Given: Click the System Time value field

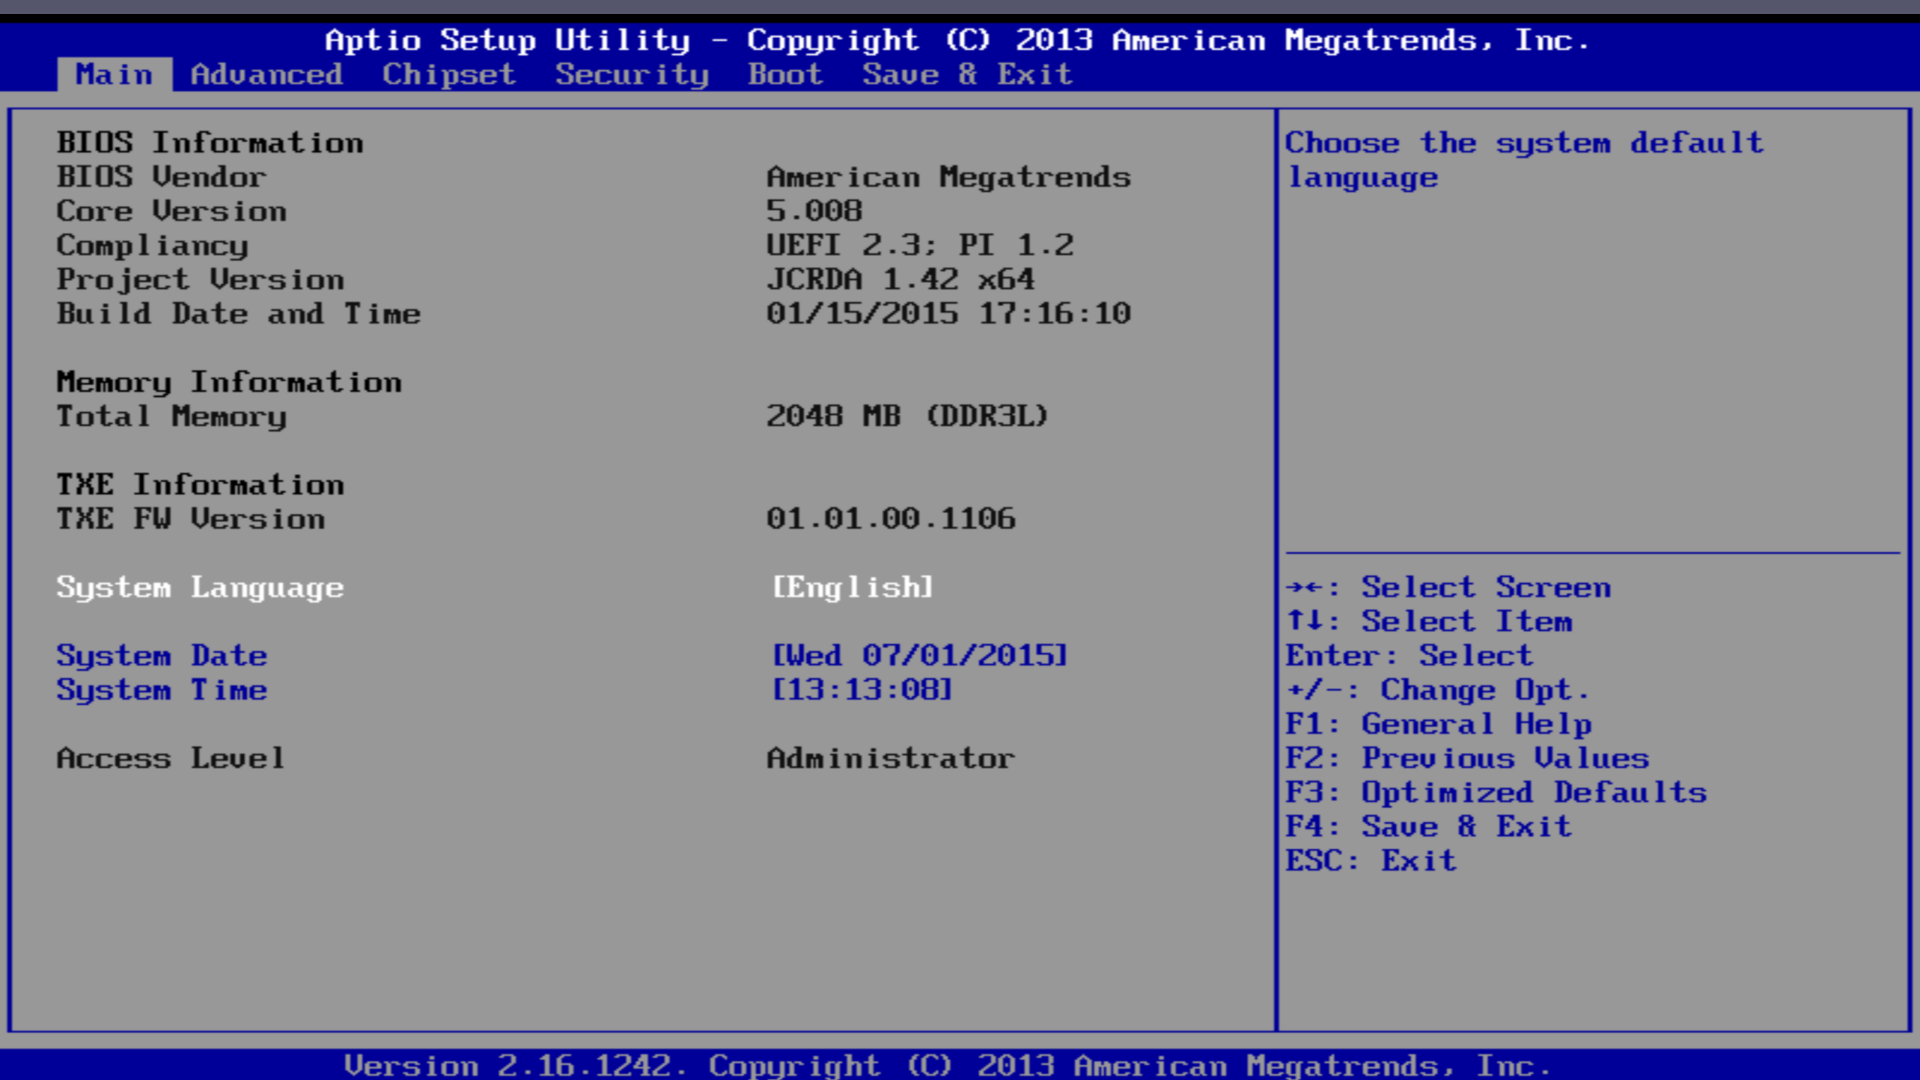Looking at the screenshot, I should pyautogui.click(x=861, y=689).
